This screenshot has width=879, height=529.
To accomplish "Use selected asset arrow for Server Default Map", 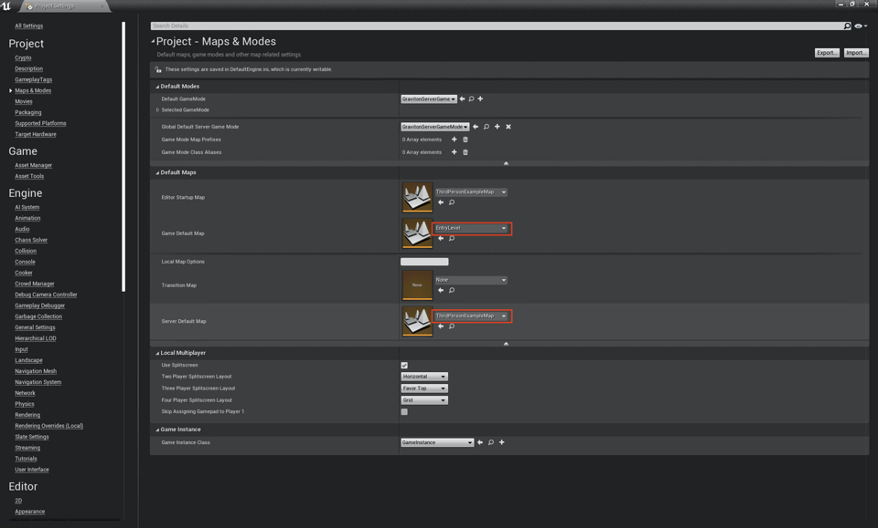I will tap(441, 326).
